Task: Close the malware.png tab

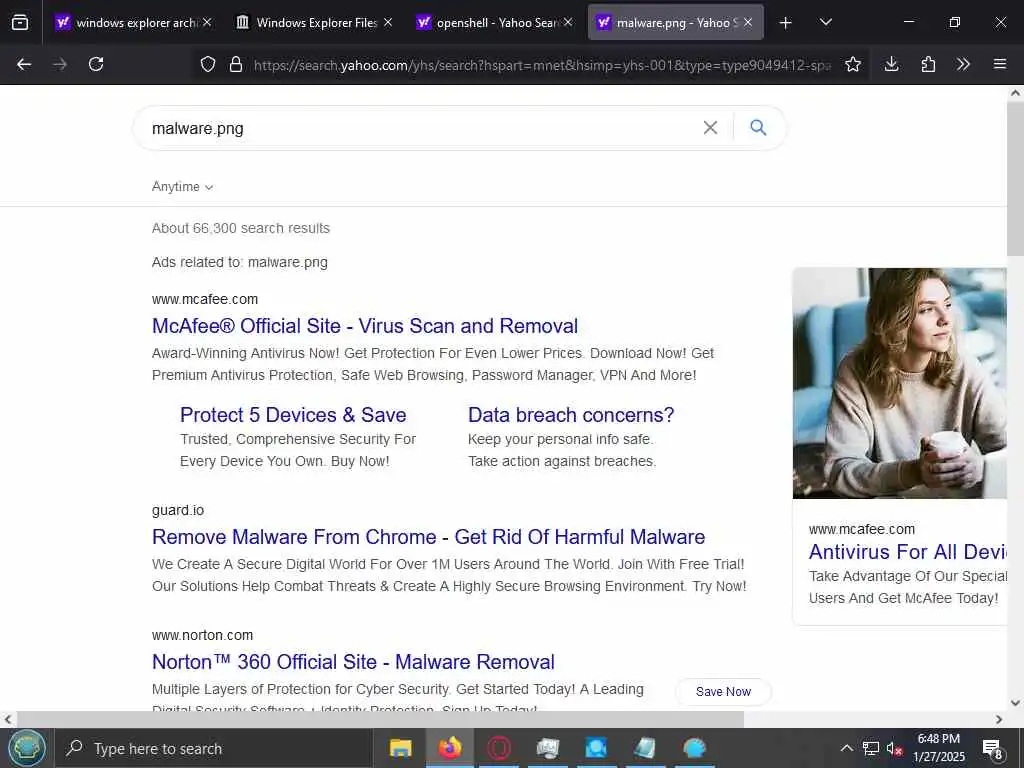Action: pos(748,22)
